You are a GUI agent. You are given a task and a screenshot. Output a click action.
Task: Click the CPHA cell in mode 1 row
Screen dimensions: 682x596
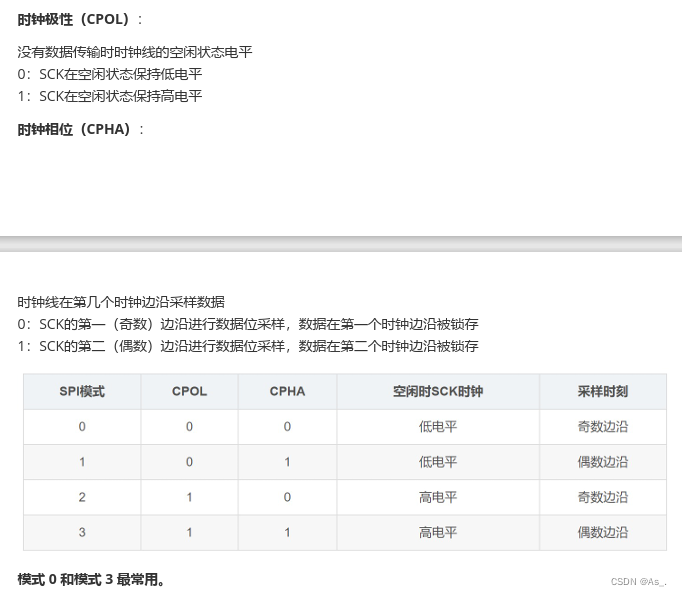(287, 462)
